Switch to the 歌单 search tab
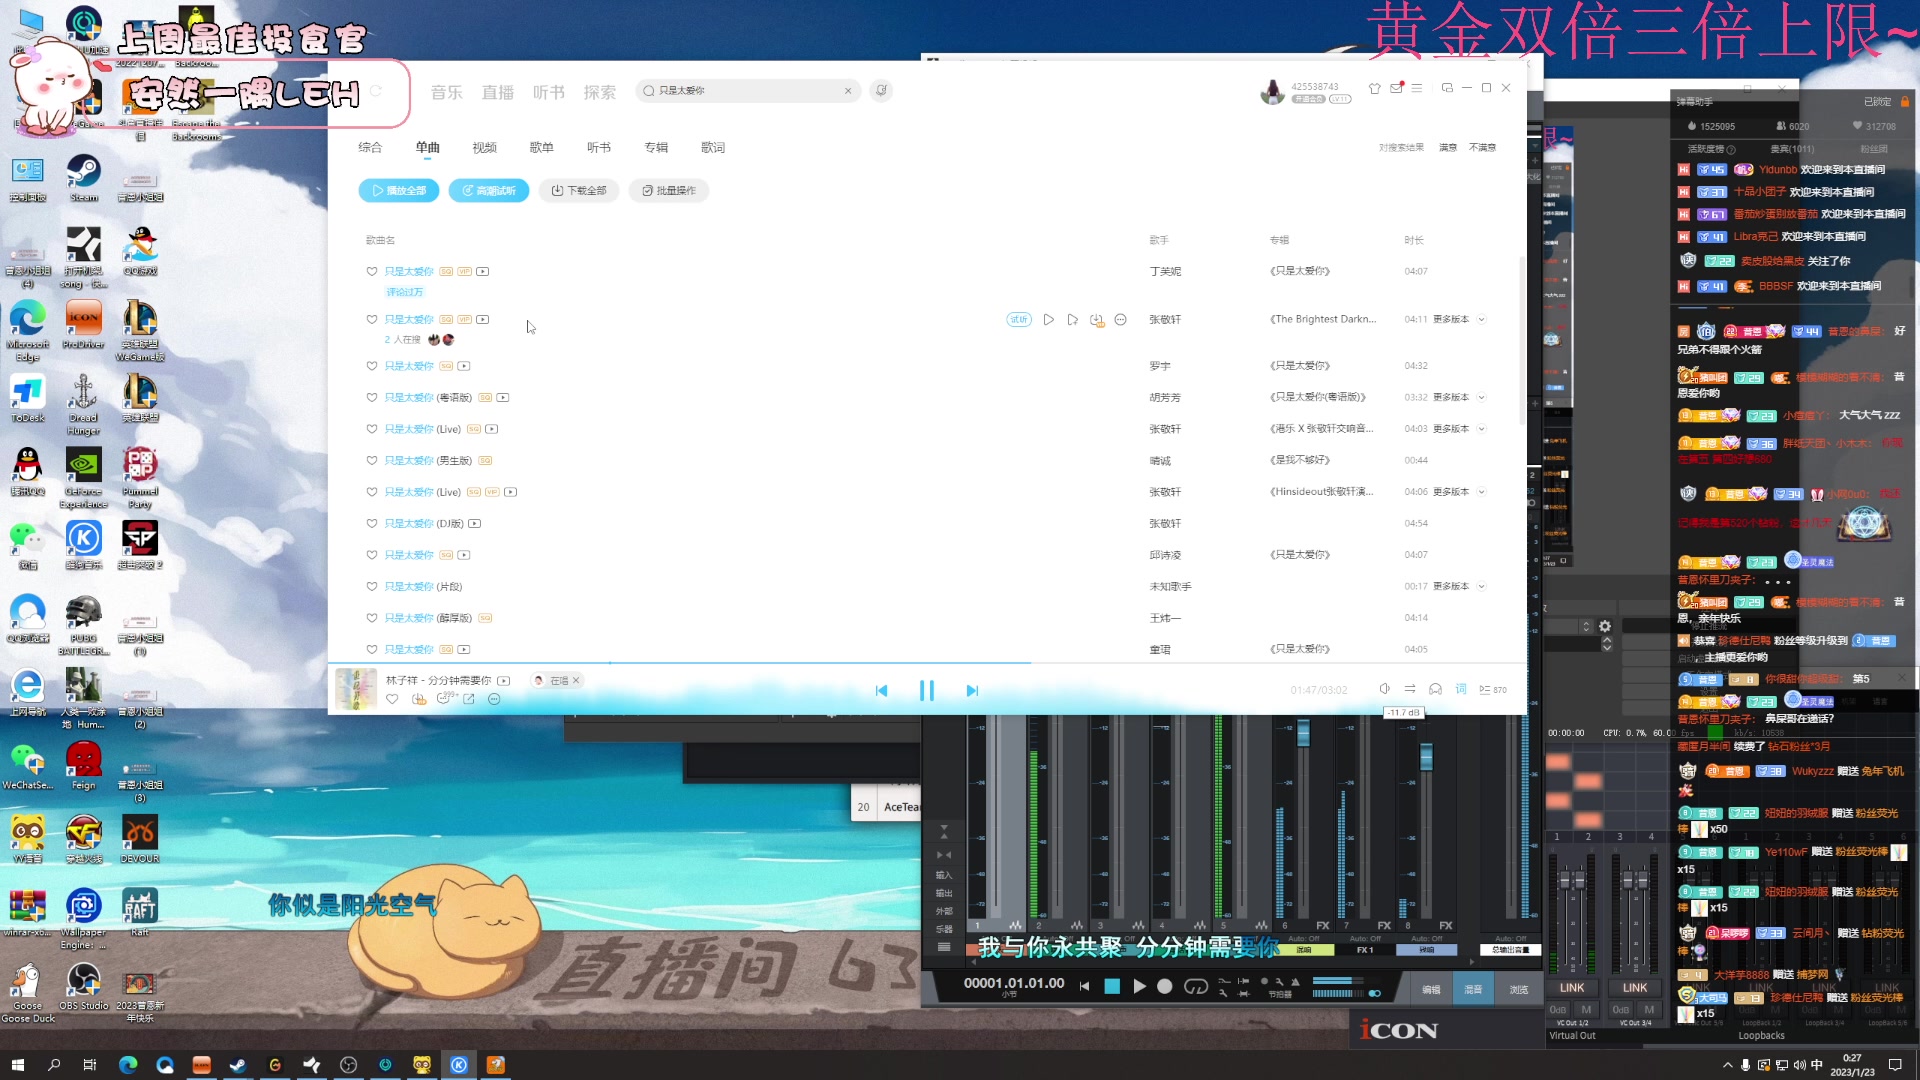 (x=541, y=147)
